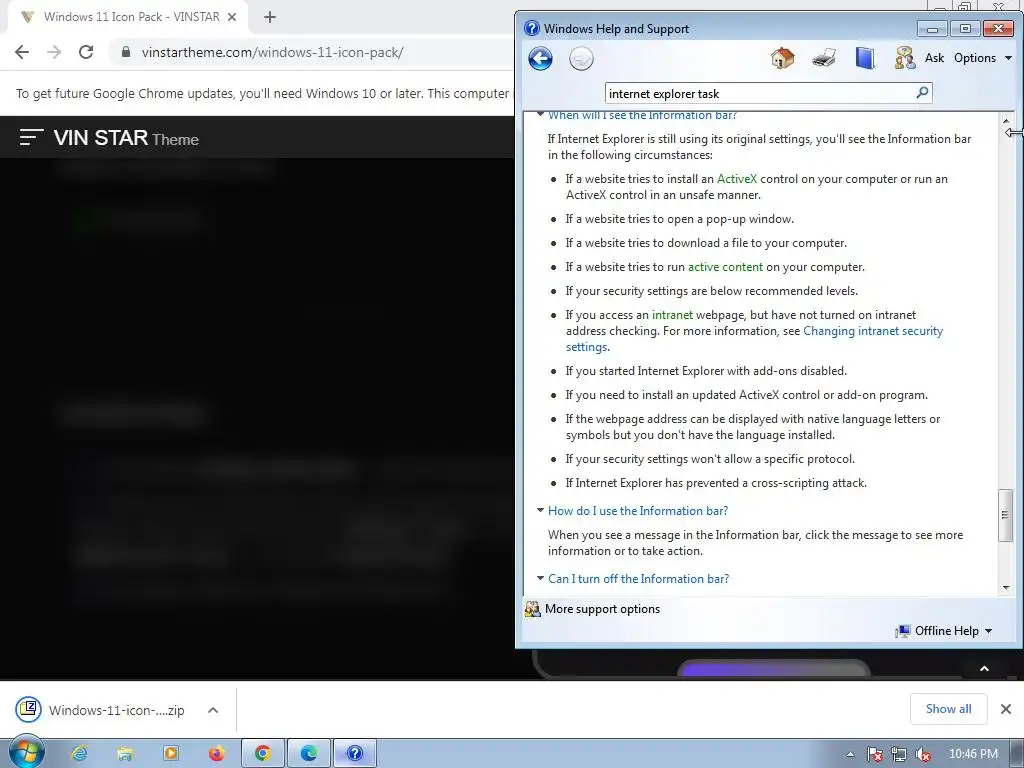Open the VIN STAR hamburger menu

pyautogui.click(x=31, y=137)
